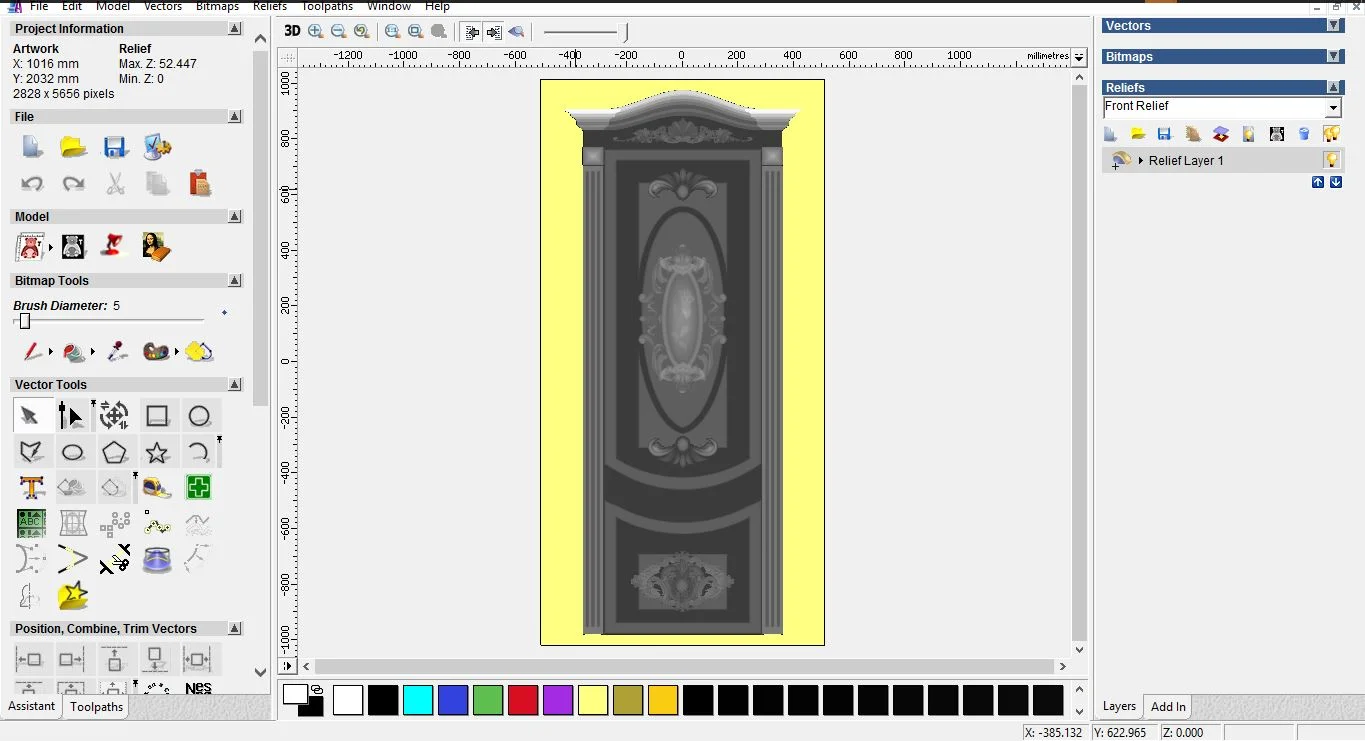Screen dimensions: 1365x741
Task: Expand the Bitmaps panel
Action: (x=1333, y=57)
